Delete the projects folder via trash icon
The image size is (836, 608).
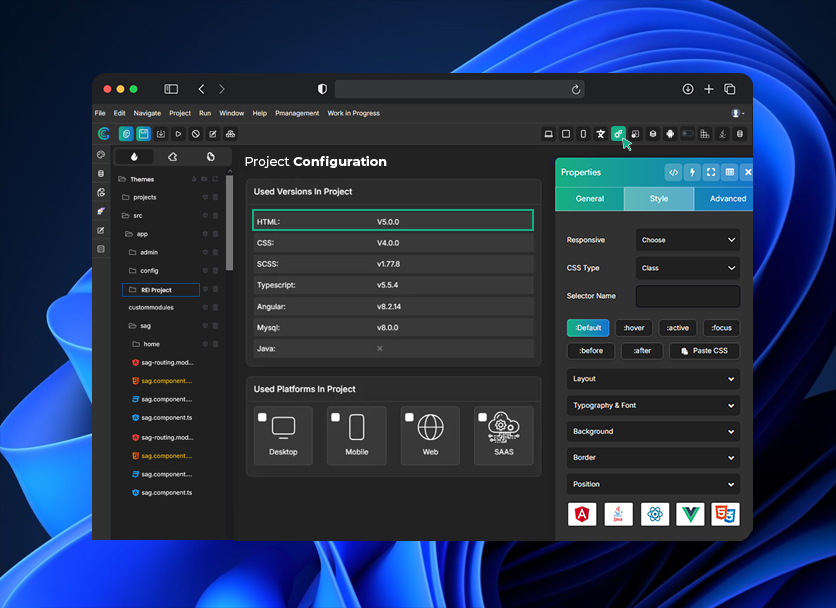point(215,197)
